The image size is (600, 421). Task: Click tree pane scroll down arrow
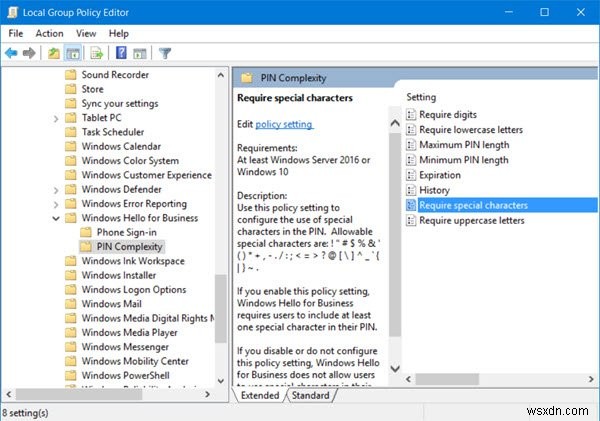pos(221,381)
